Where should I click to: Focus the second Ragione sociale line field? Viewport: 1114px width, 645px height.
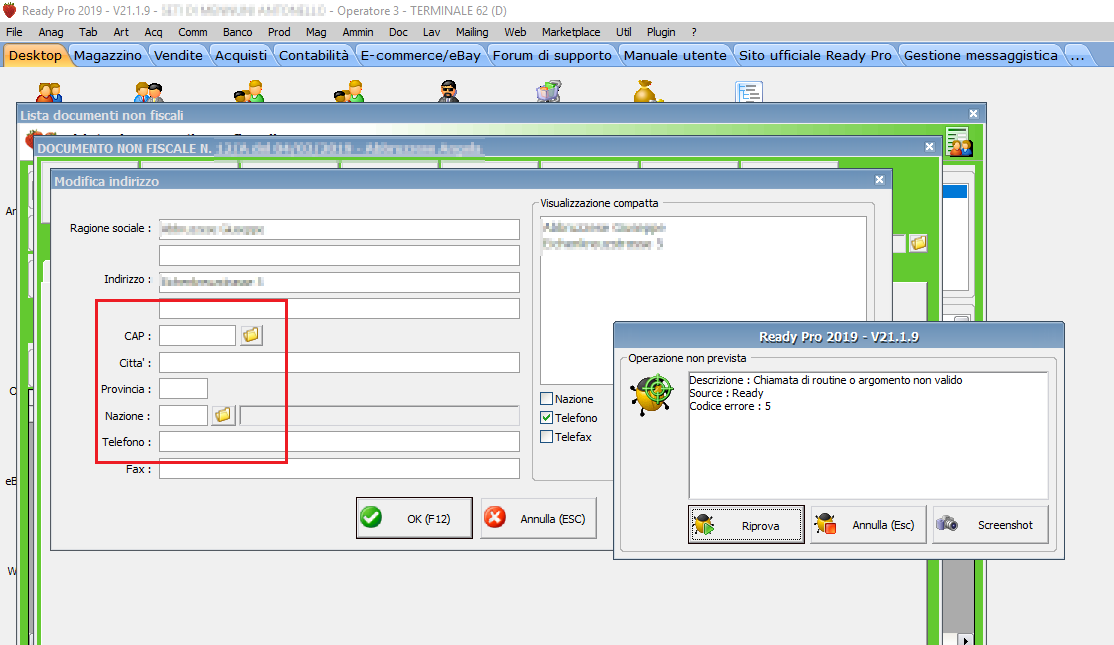(x=339, y=255)
